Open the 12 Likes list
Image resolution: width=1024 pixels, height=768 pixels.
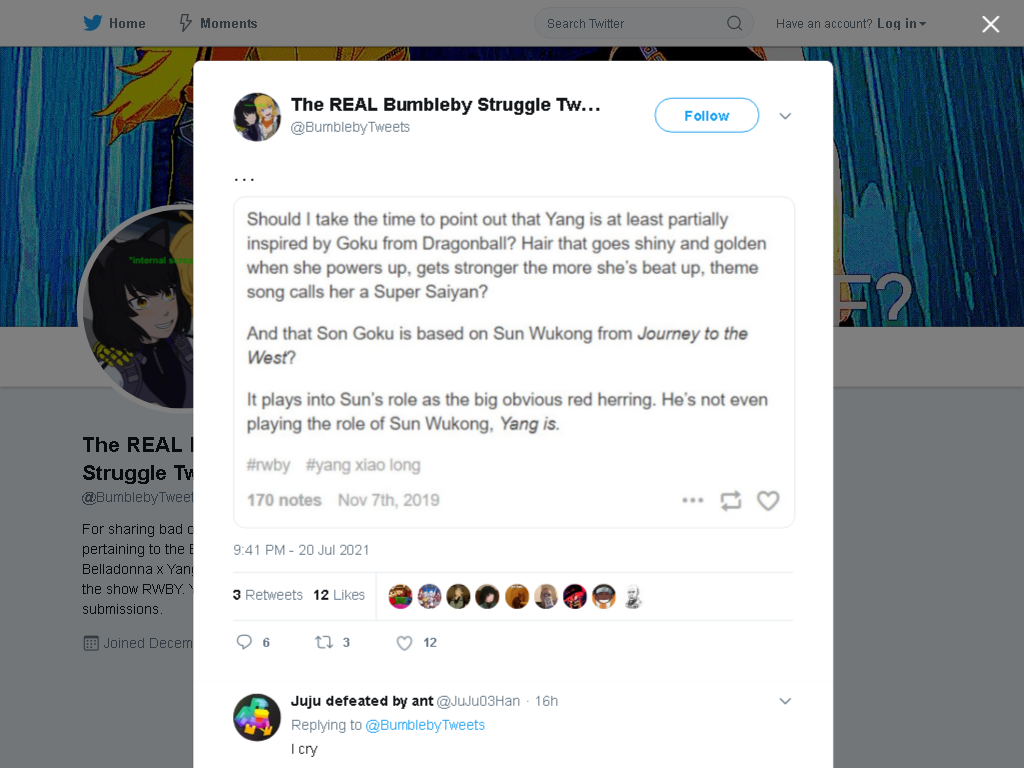pyautogui.click(x=339, y=595)
